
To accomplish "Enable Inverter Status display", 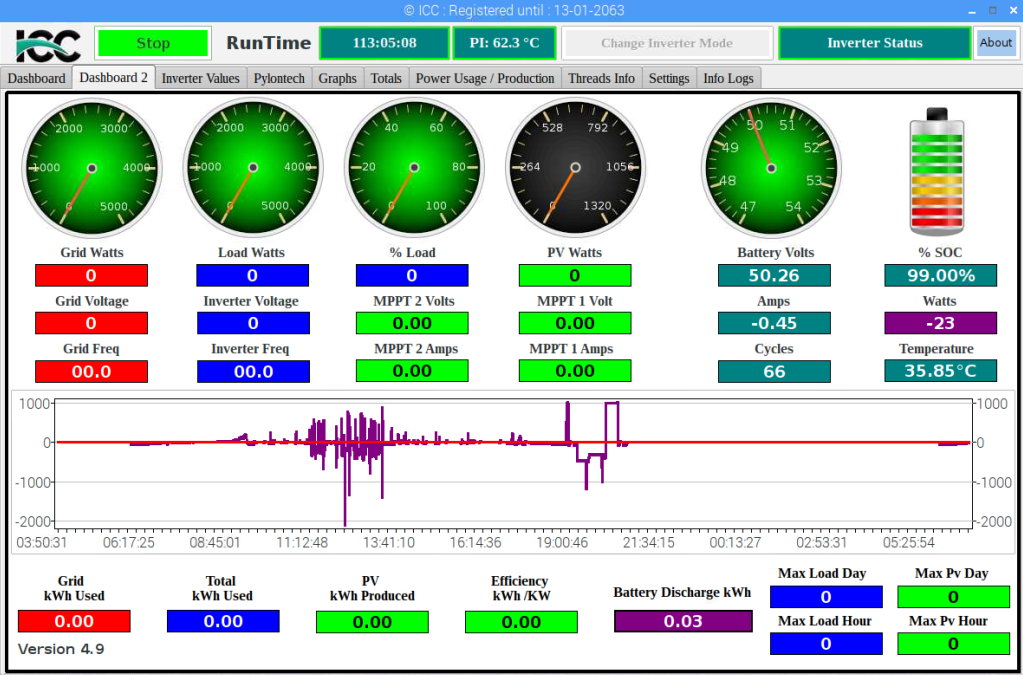I will coord(873,43).
